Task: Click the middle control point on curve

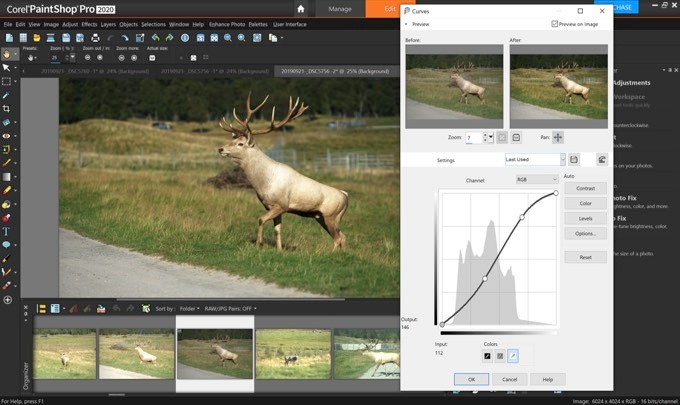Action: pyautogui.click(x=485, y=278)
